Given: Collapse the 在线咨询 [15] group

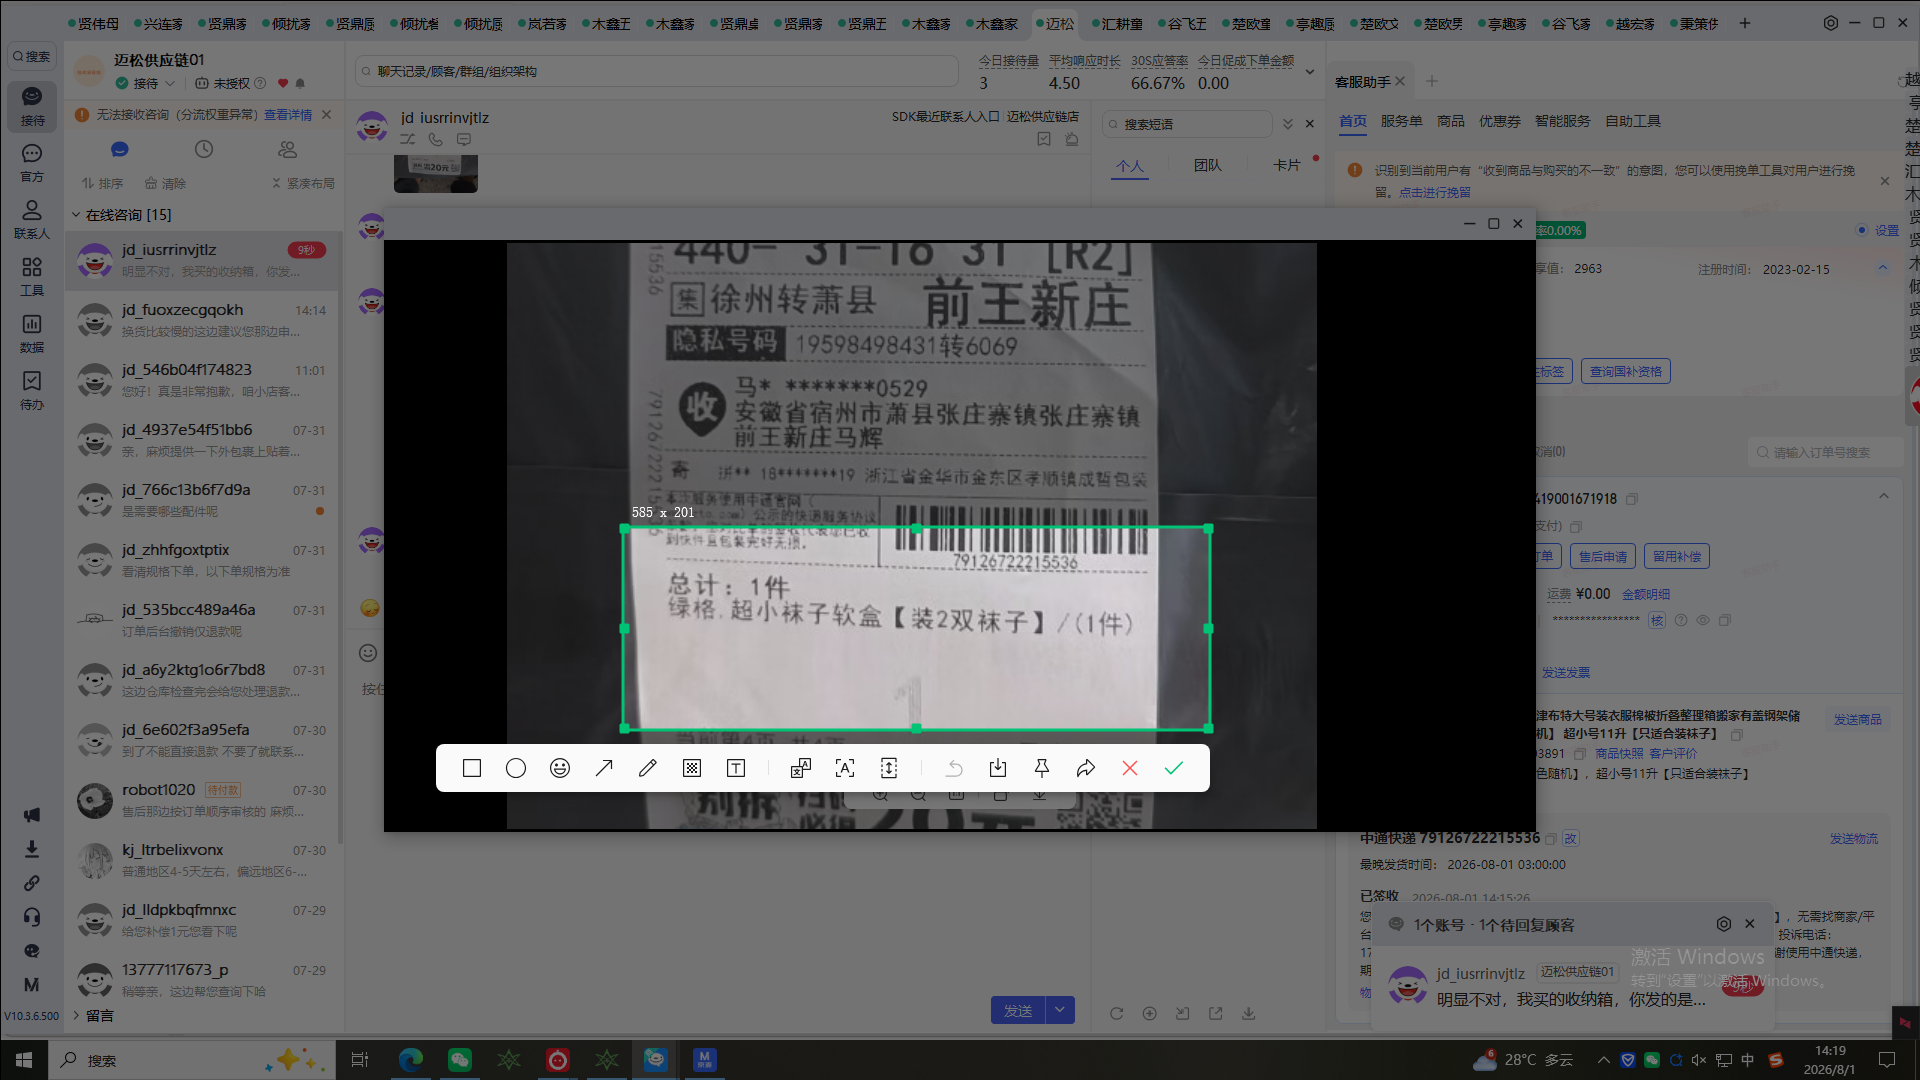Looking at the screenshot, I should (76, 215).
